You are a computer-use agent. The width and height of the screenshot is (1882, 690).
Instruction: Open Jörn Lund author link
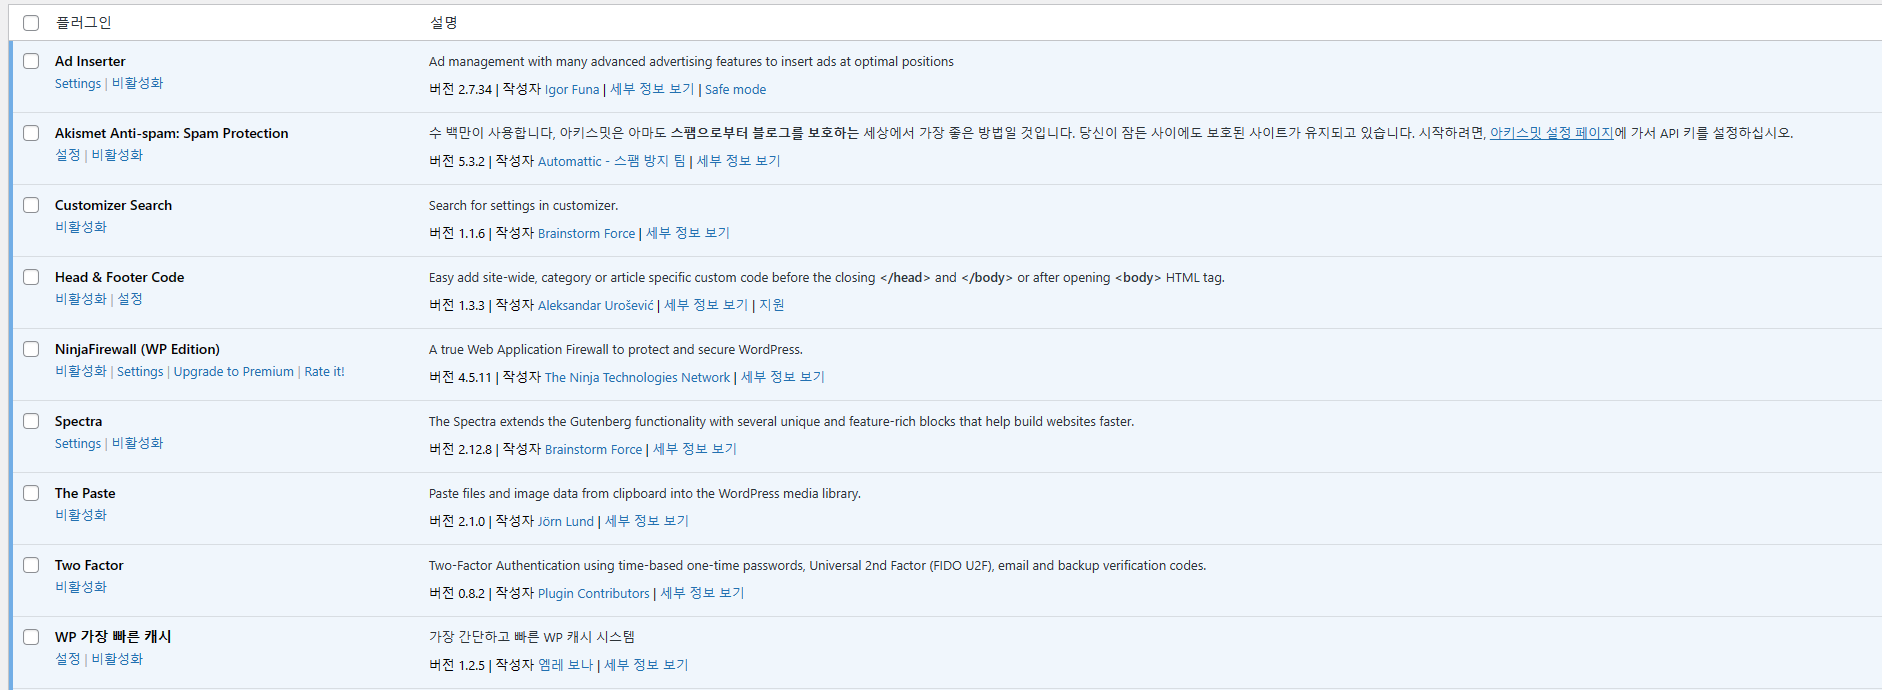coord(566,522)
